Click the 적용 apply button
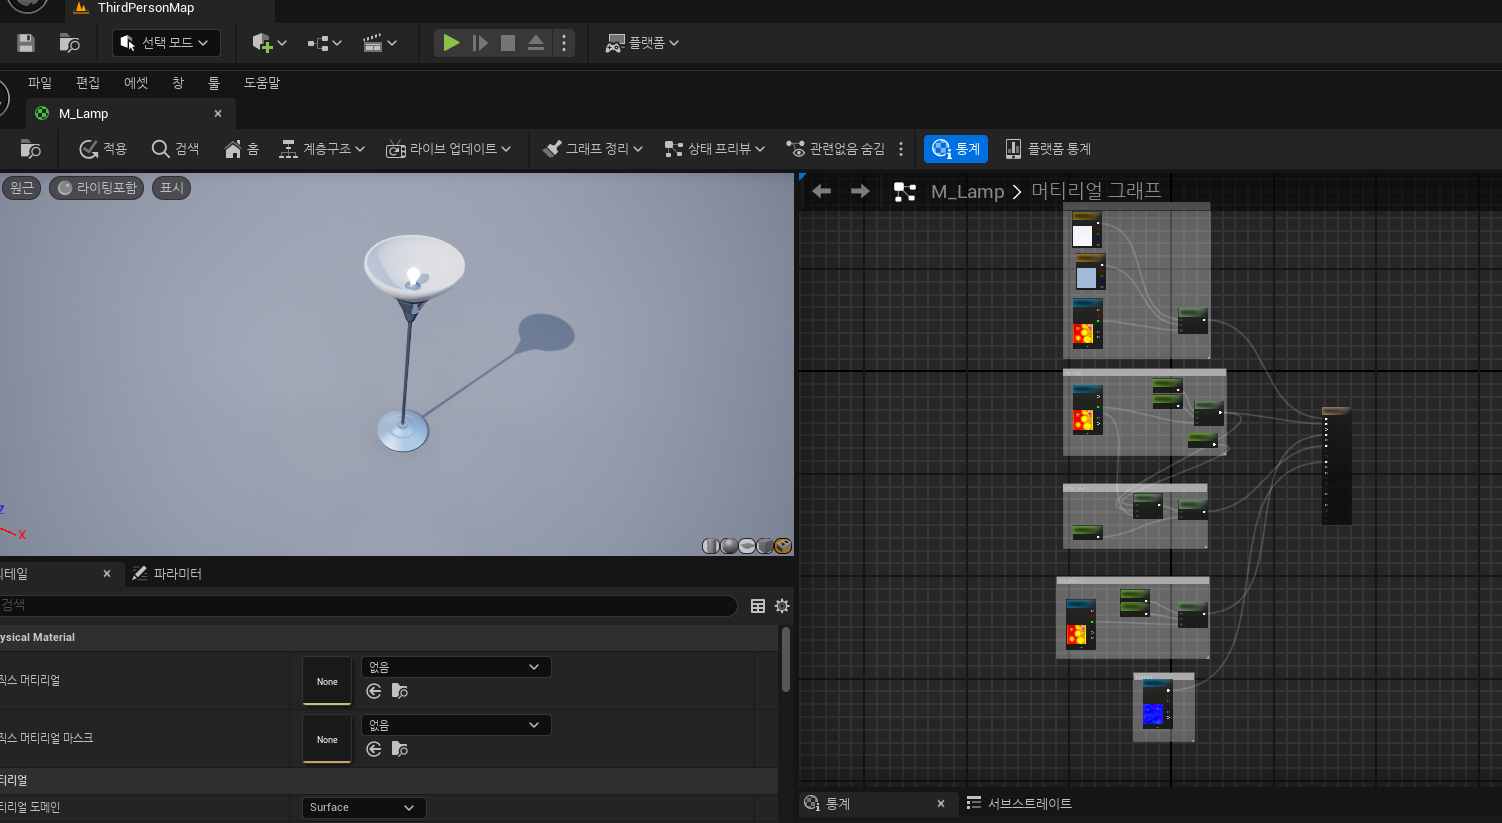The height and width of the screenshot is (823, 1502). pos(103,149)
